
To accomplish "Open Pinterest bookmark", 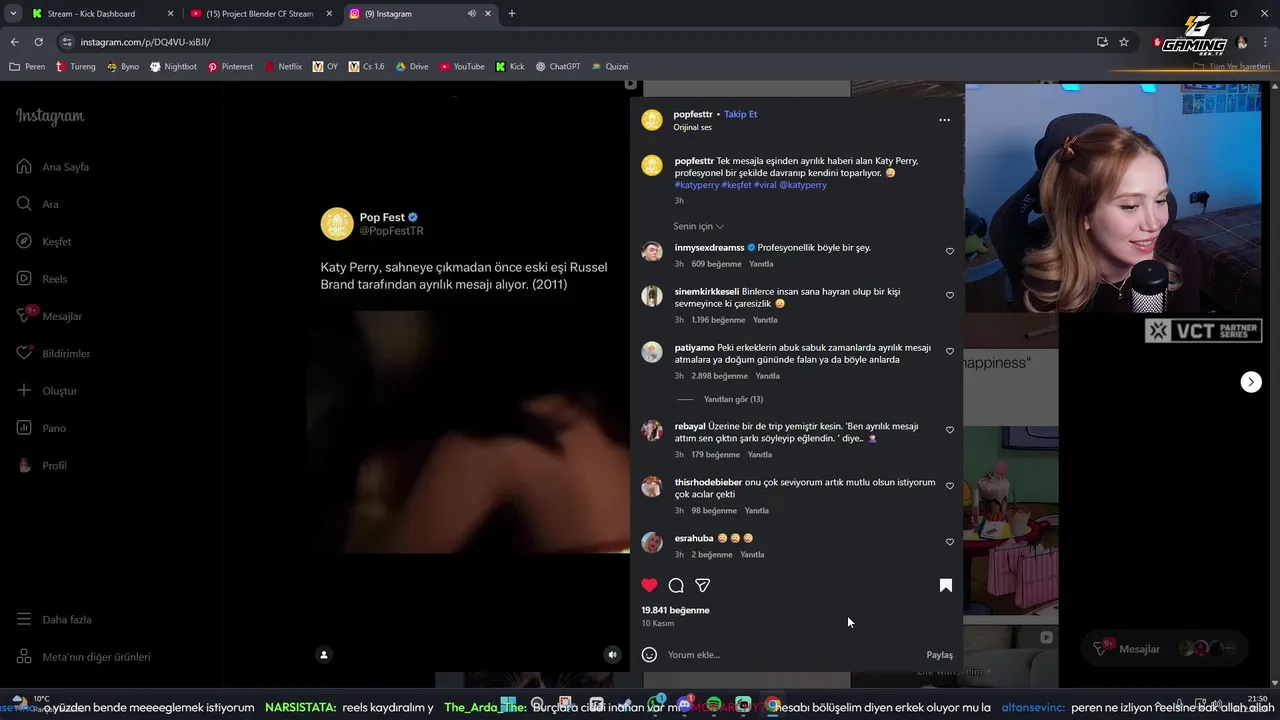I will pos(230,67).
